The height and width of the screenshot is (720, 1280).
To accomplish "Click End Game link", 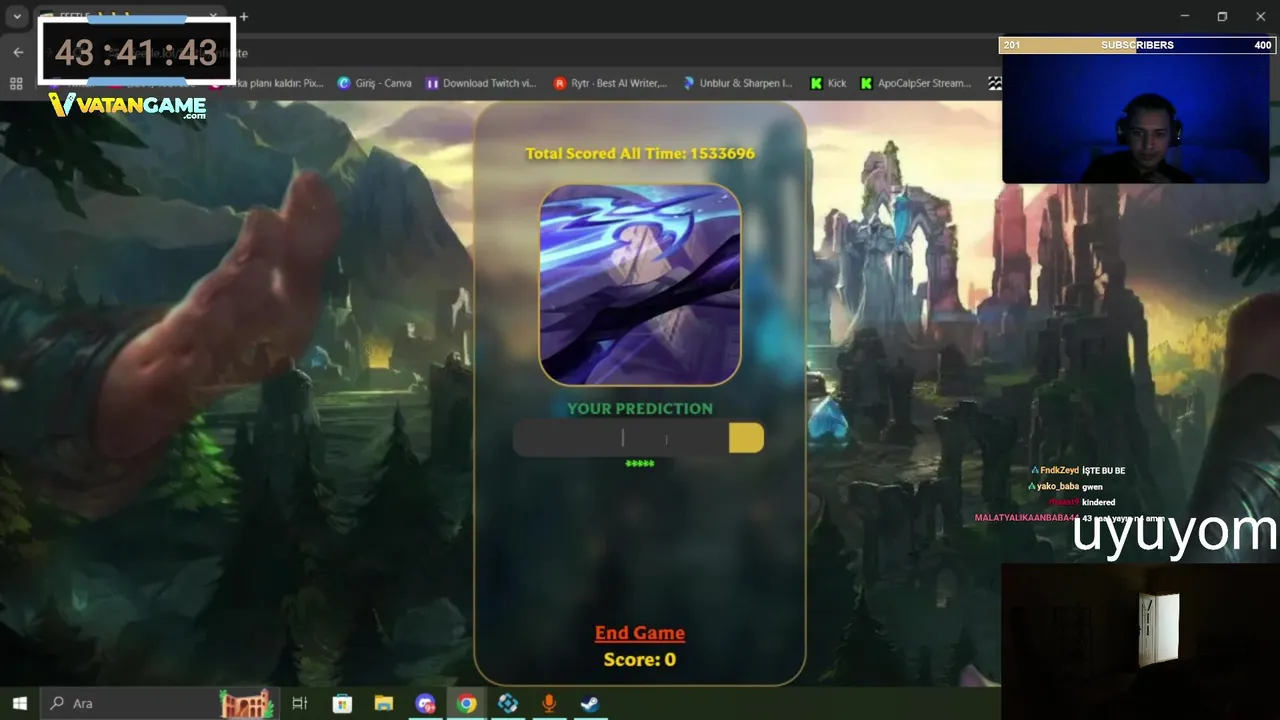I will click(640, 633).
